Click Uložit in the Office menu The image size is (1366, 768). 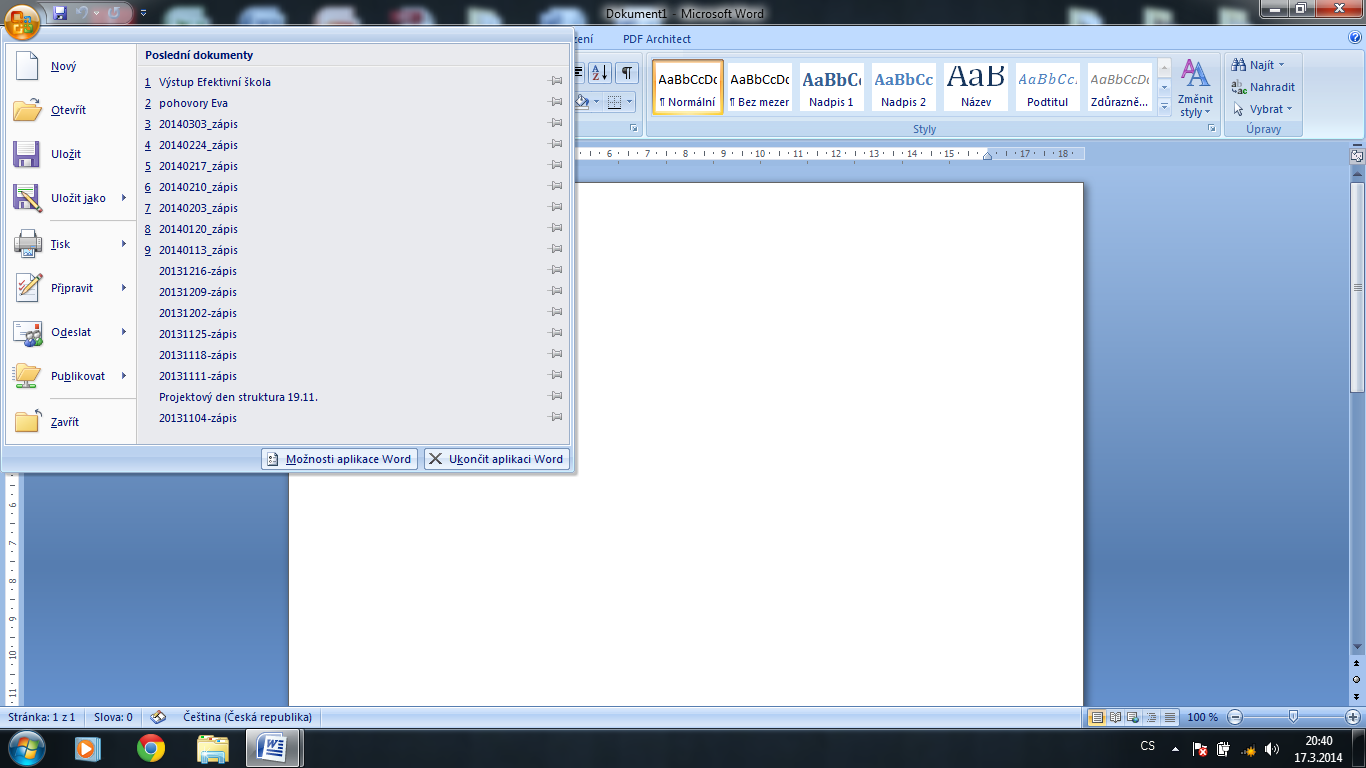point(70,154)
